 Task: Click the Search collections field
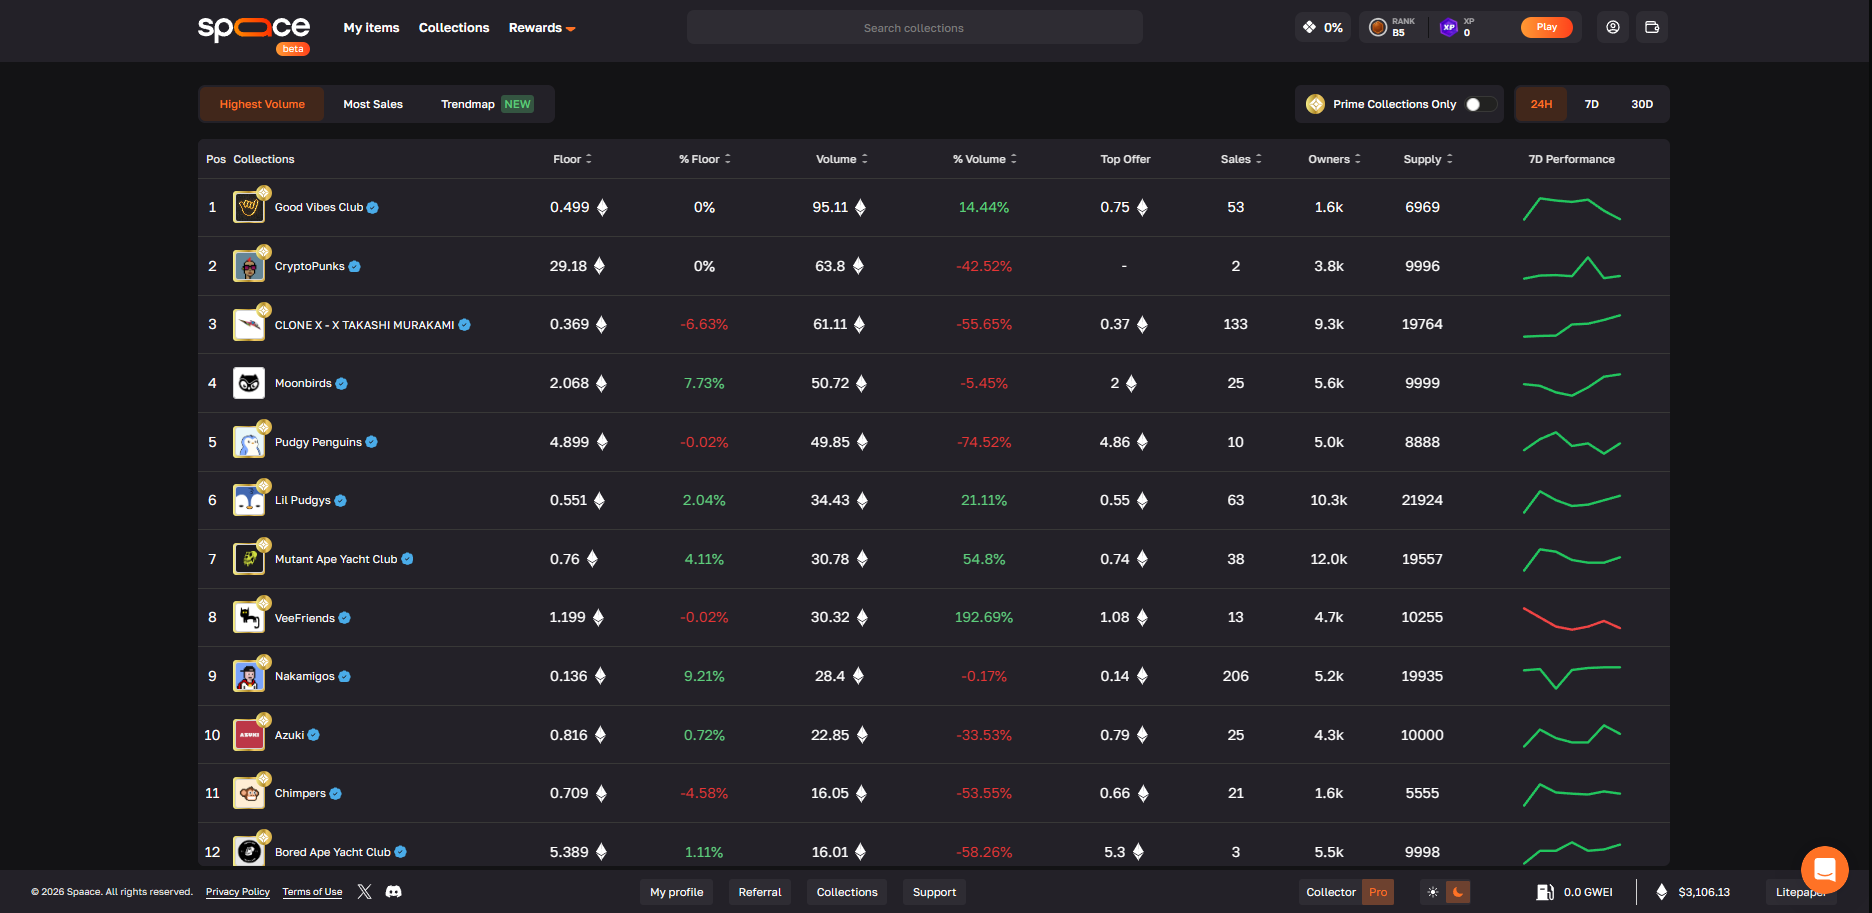click(x=913, y=28)
